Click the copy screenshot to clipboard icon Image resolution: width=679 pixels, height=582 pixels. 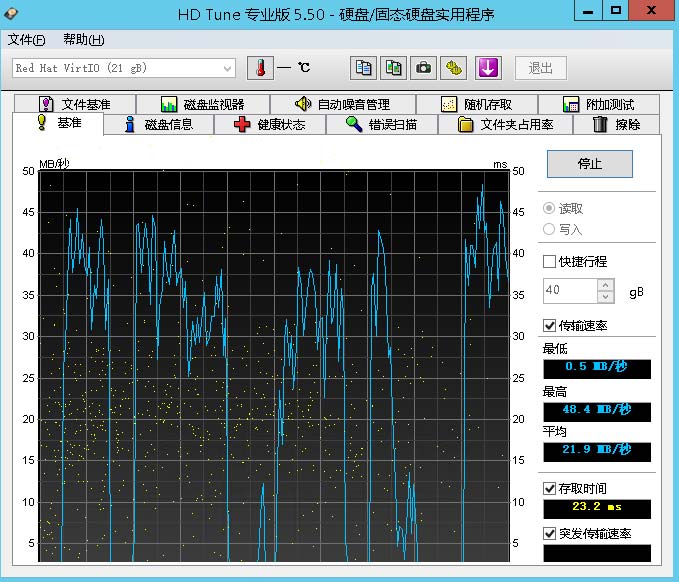coord(393,68)
